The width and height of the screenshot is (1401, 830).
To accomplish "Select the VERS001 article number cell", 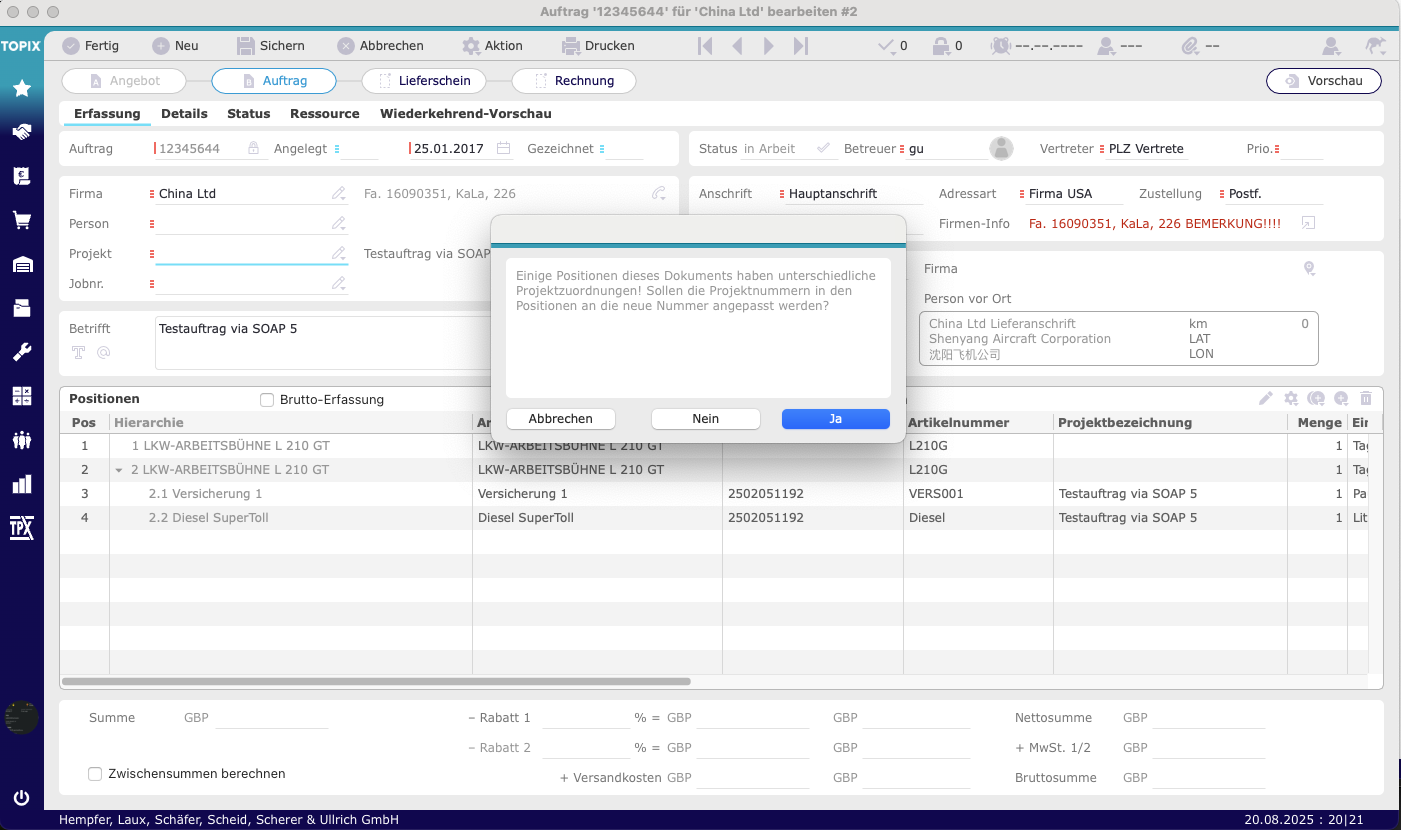I will pos(979,494).
